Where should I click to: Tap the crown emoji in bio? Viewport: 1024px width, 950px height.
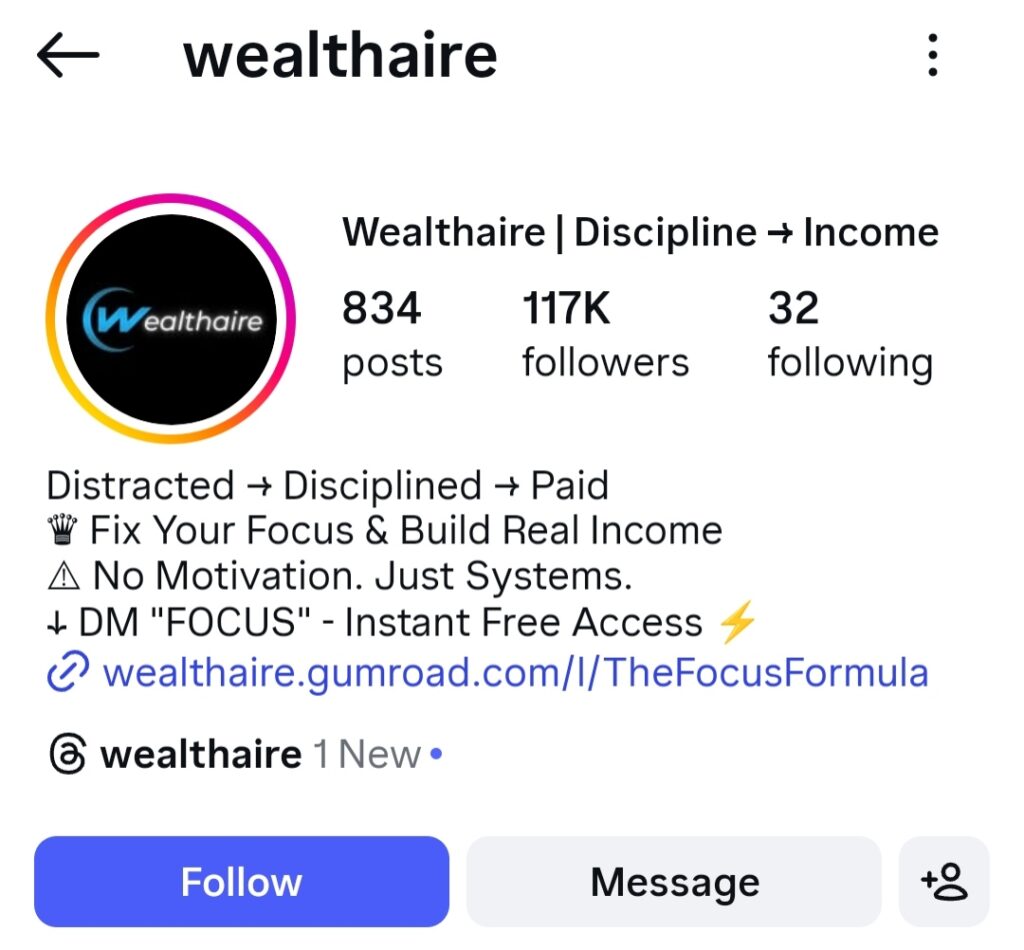[x=63, y=529]
